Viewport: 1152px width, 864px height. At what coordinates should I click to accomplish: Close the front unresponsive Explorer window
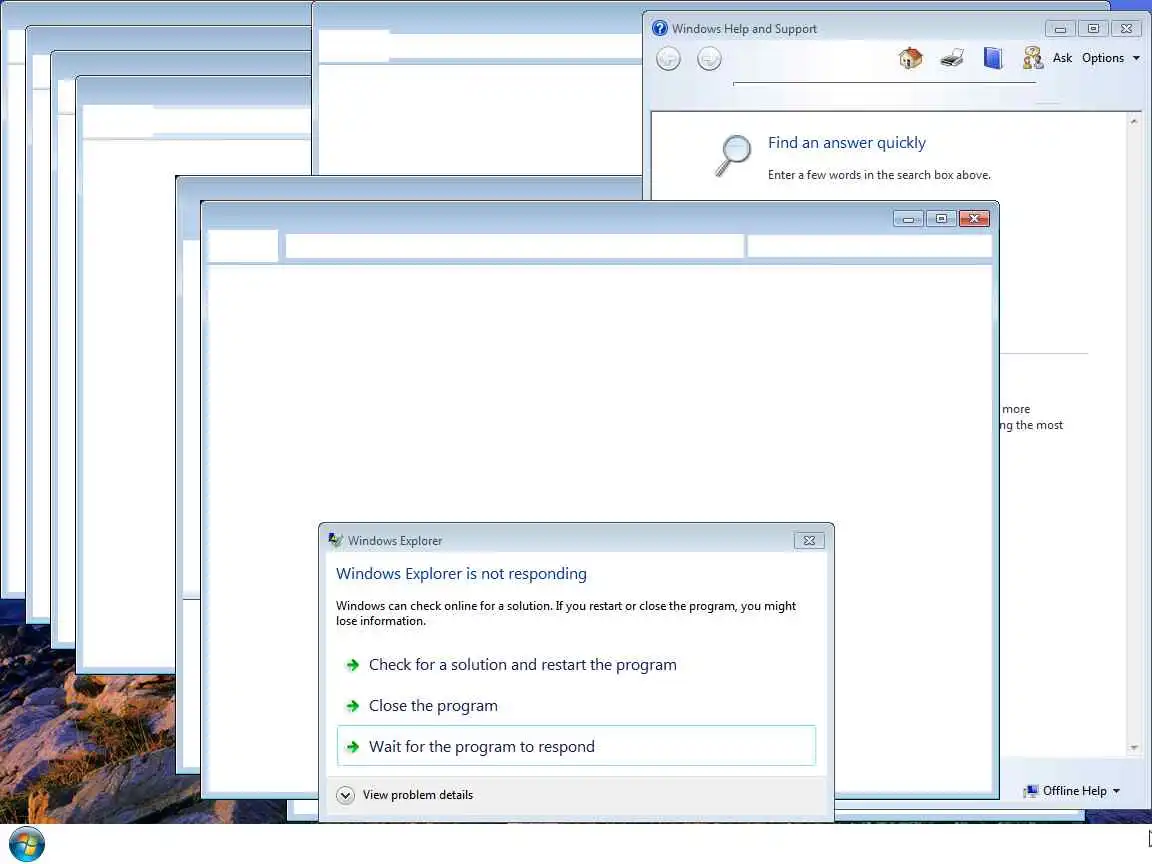coord(974,218)
